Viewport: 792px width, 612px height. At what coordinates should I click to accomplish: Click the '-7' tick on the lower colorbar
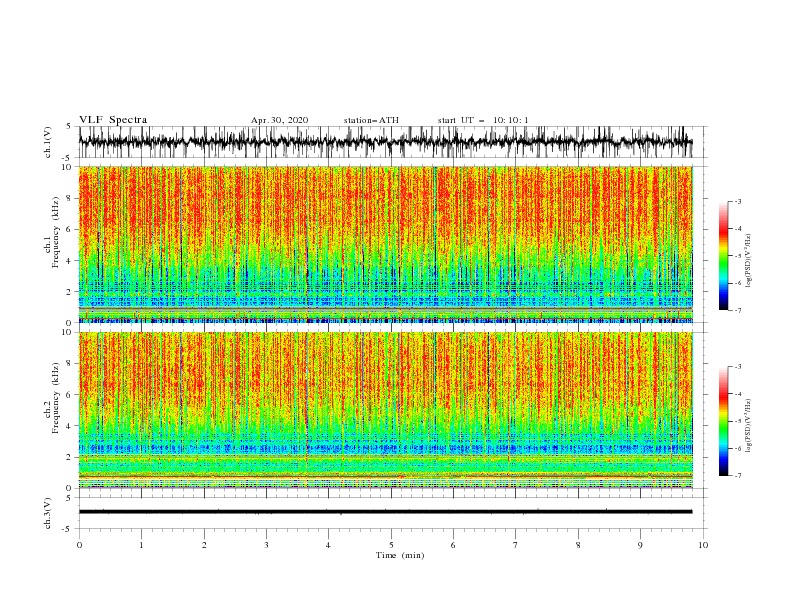737,476
